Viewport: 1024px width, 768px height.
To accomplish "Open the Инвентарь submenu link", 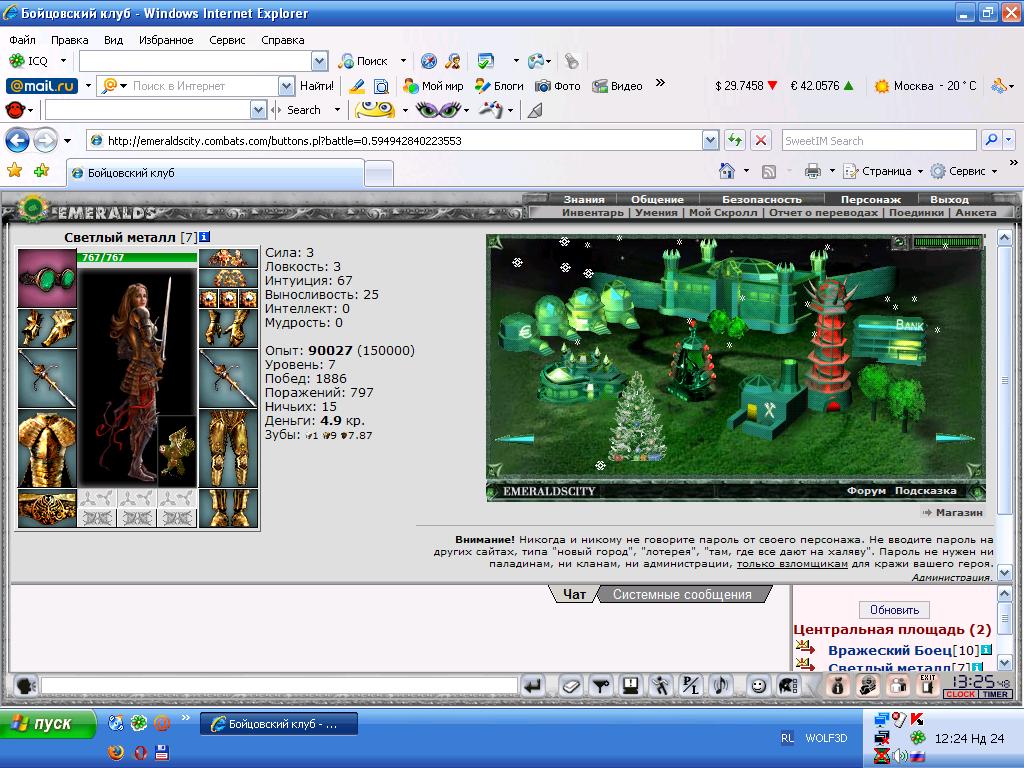I will coord(592,212).
